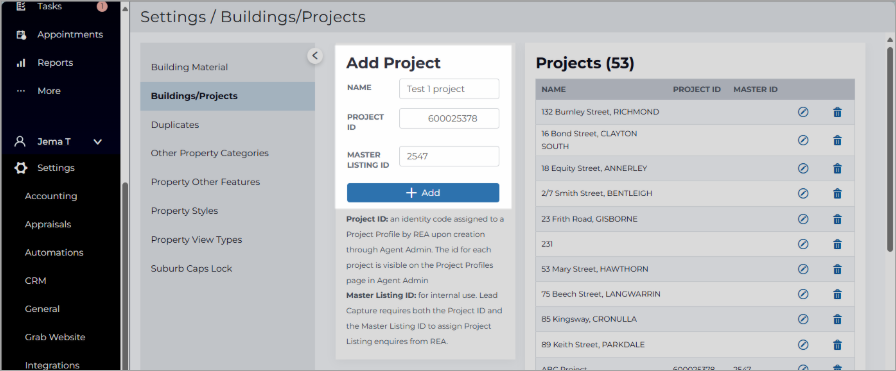
Task: Expand the Jema T user dropdown
Action: pos(98,142)
